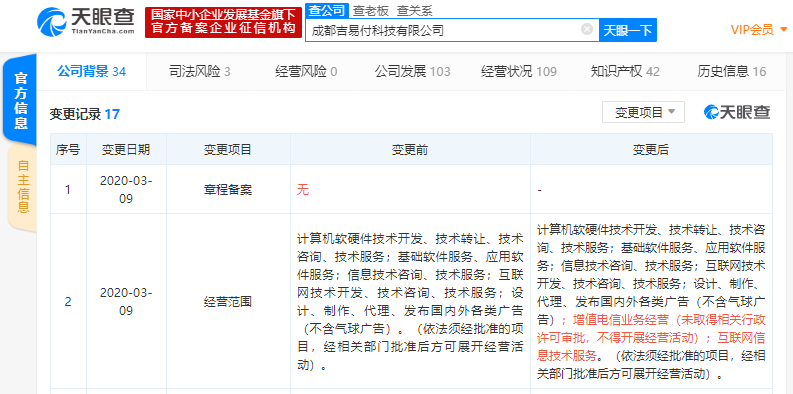Click the 章程备案 change item cell
This screenshot has width=793, height=394.
pyautogui.click(x=228, y=190)
